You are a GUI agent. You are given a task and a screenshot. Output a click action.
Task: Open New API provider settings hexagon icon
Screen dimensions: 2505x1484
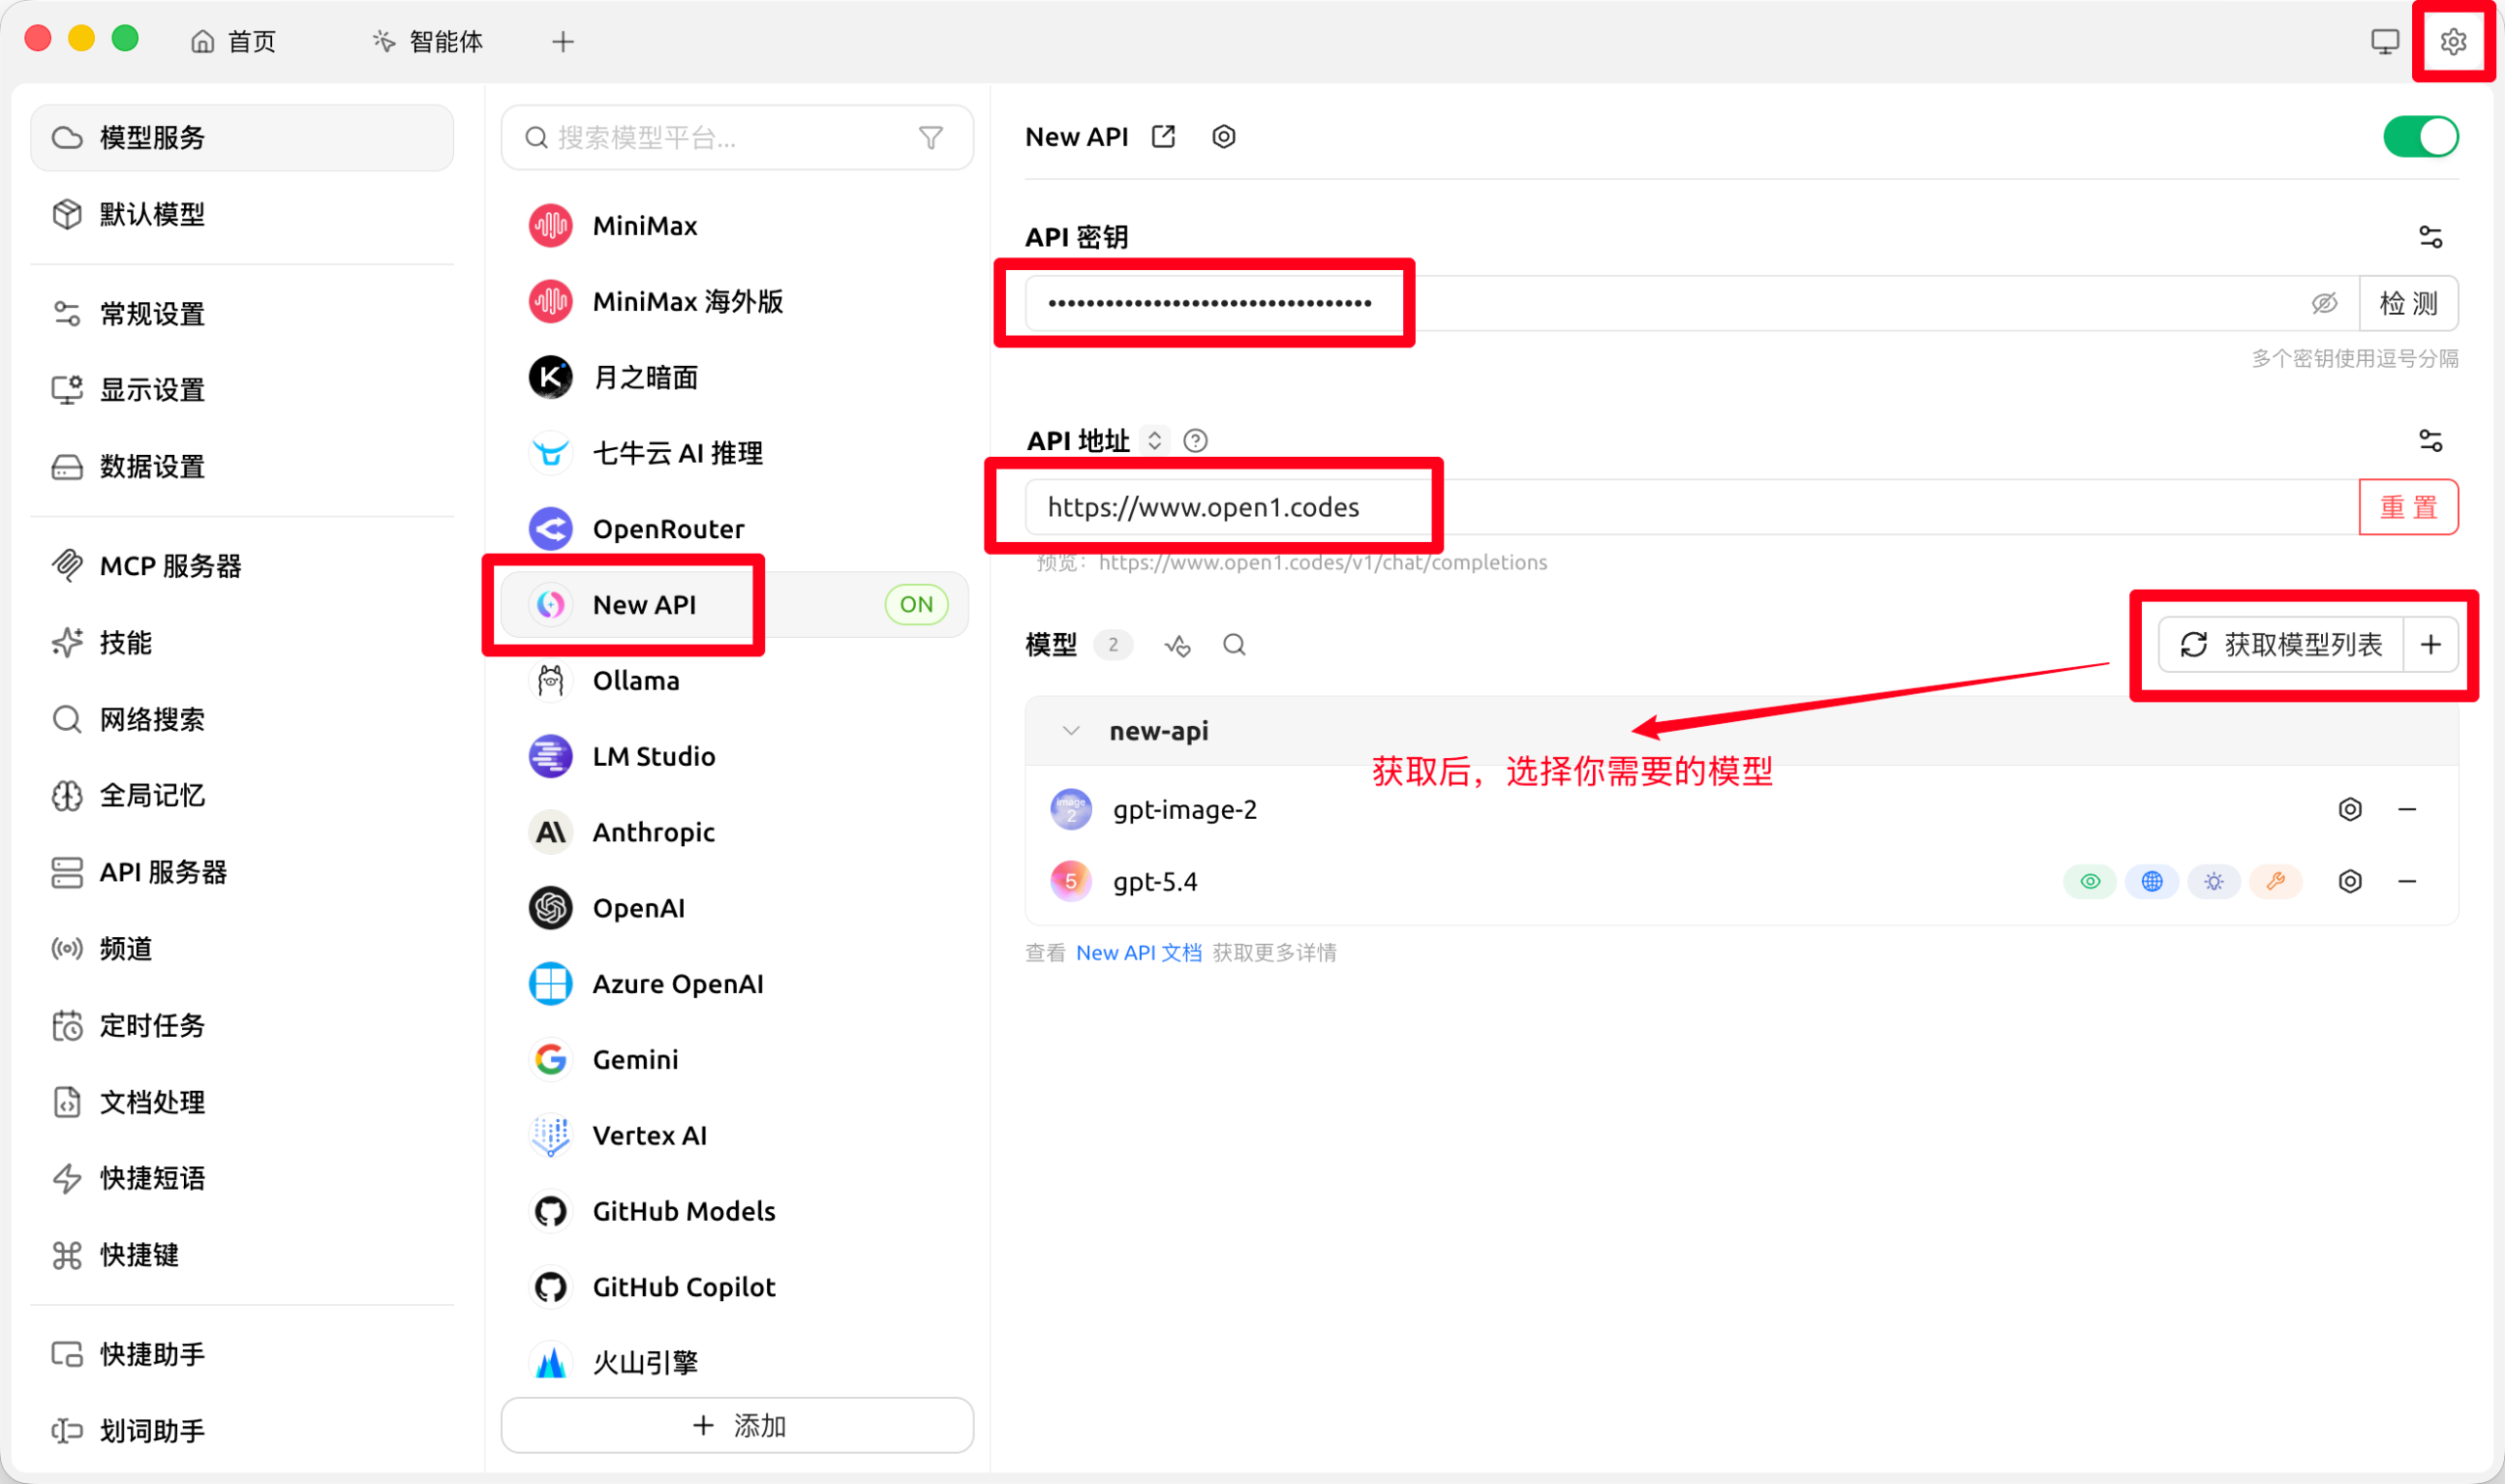pos(1223,137)
